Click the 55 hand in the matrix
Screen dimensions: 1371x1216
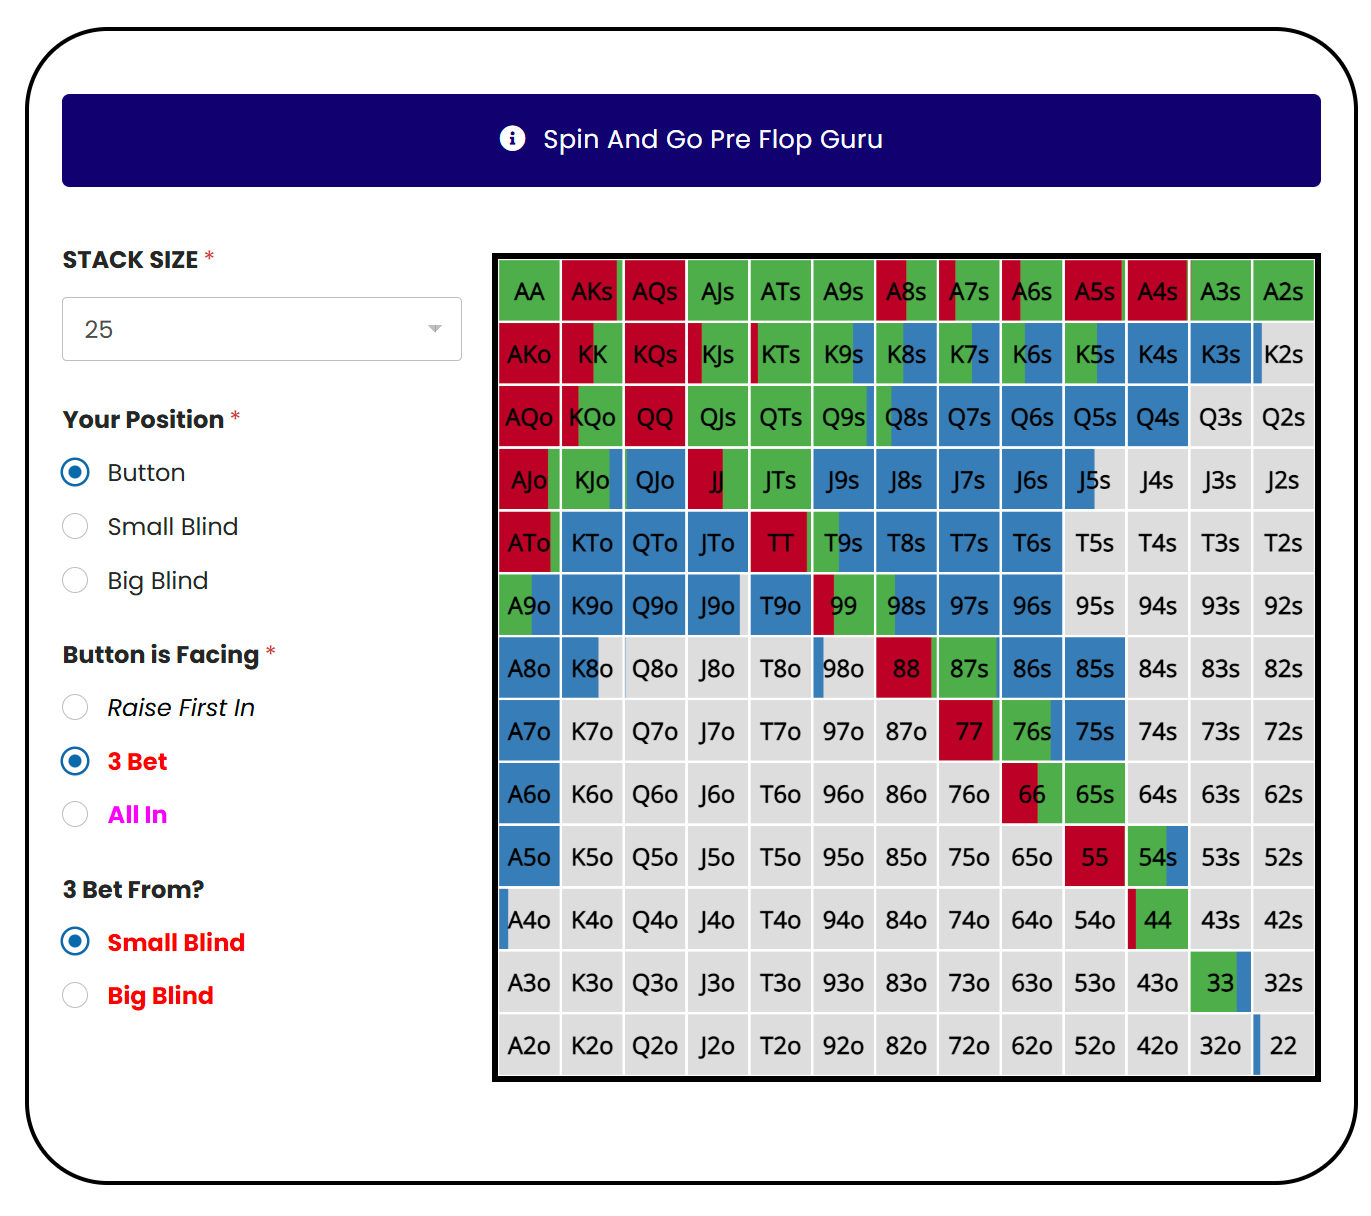(1094, 857)
